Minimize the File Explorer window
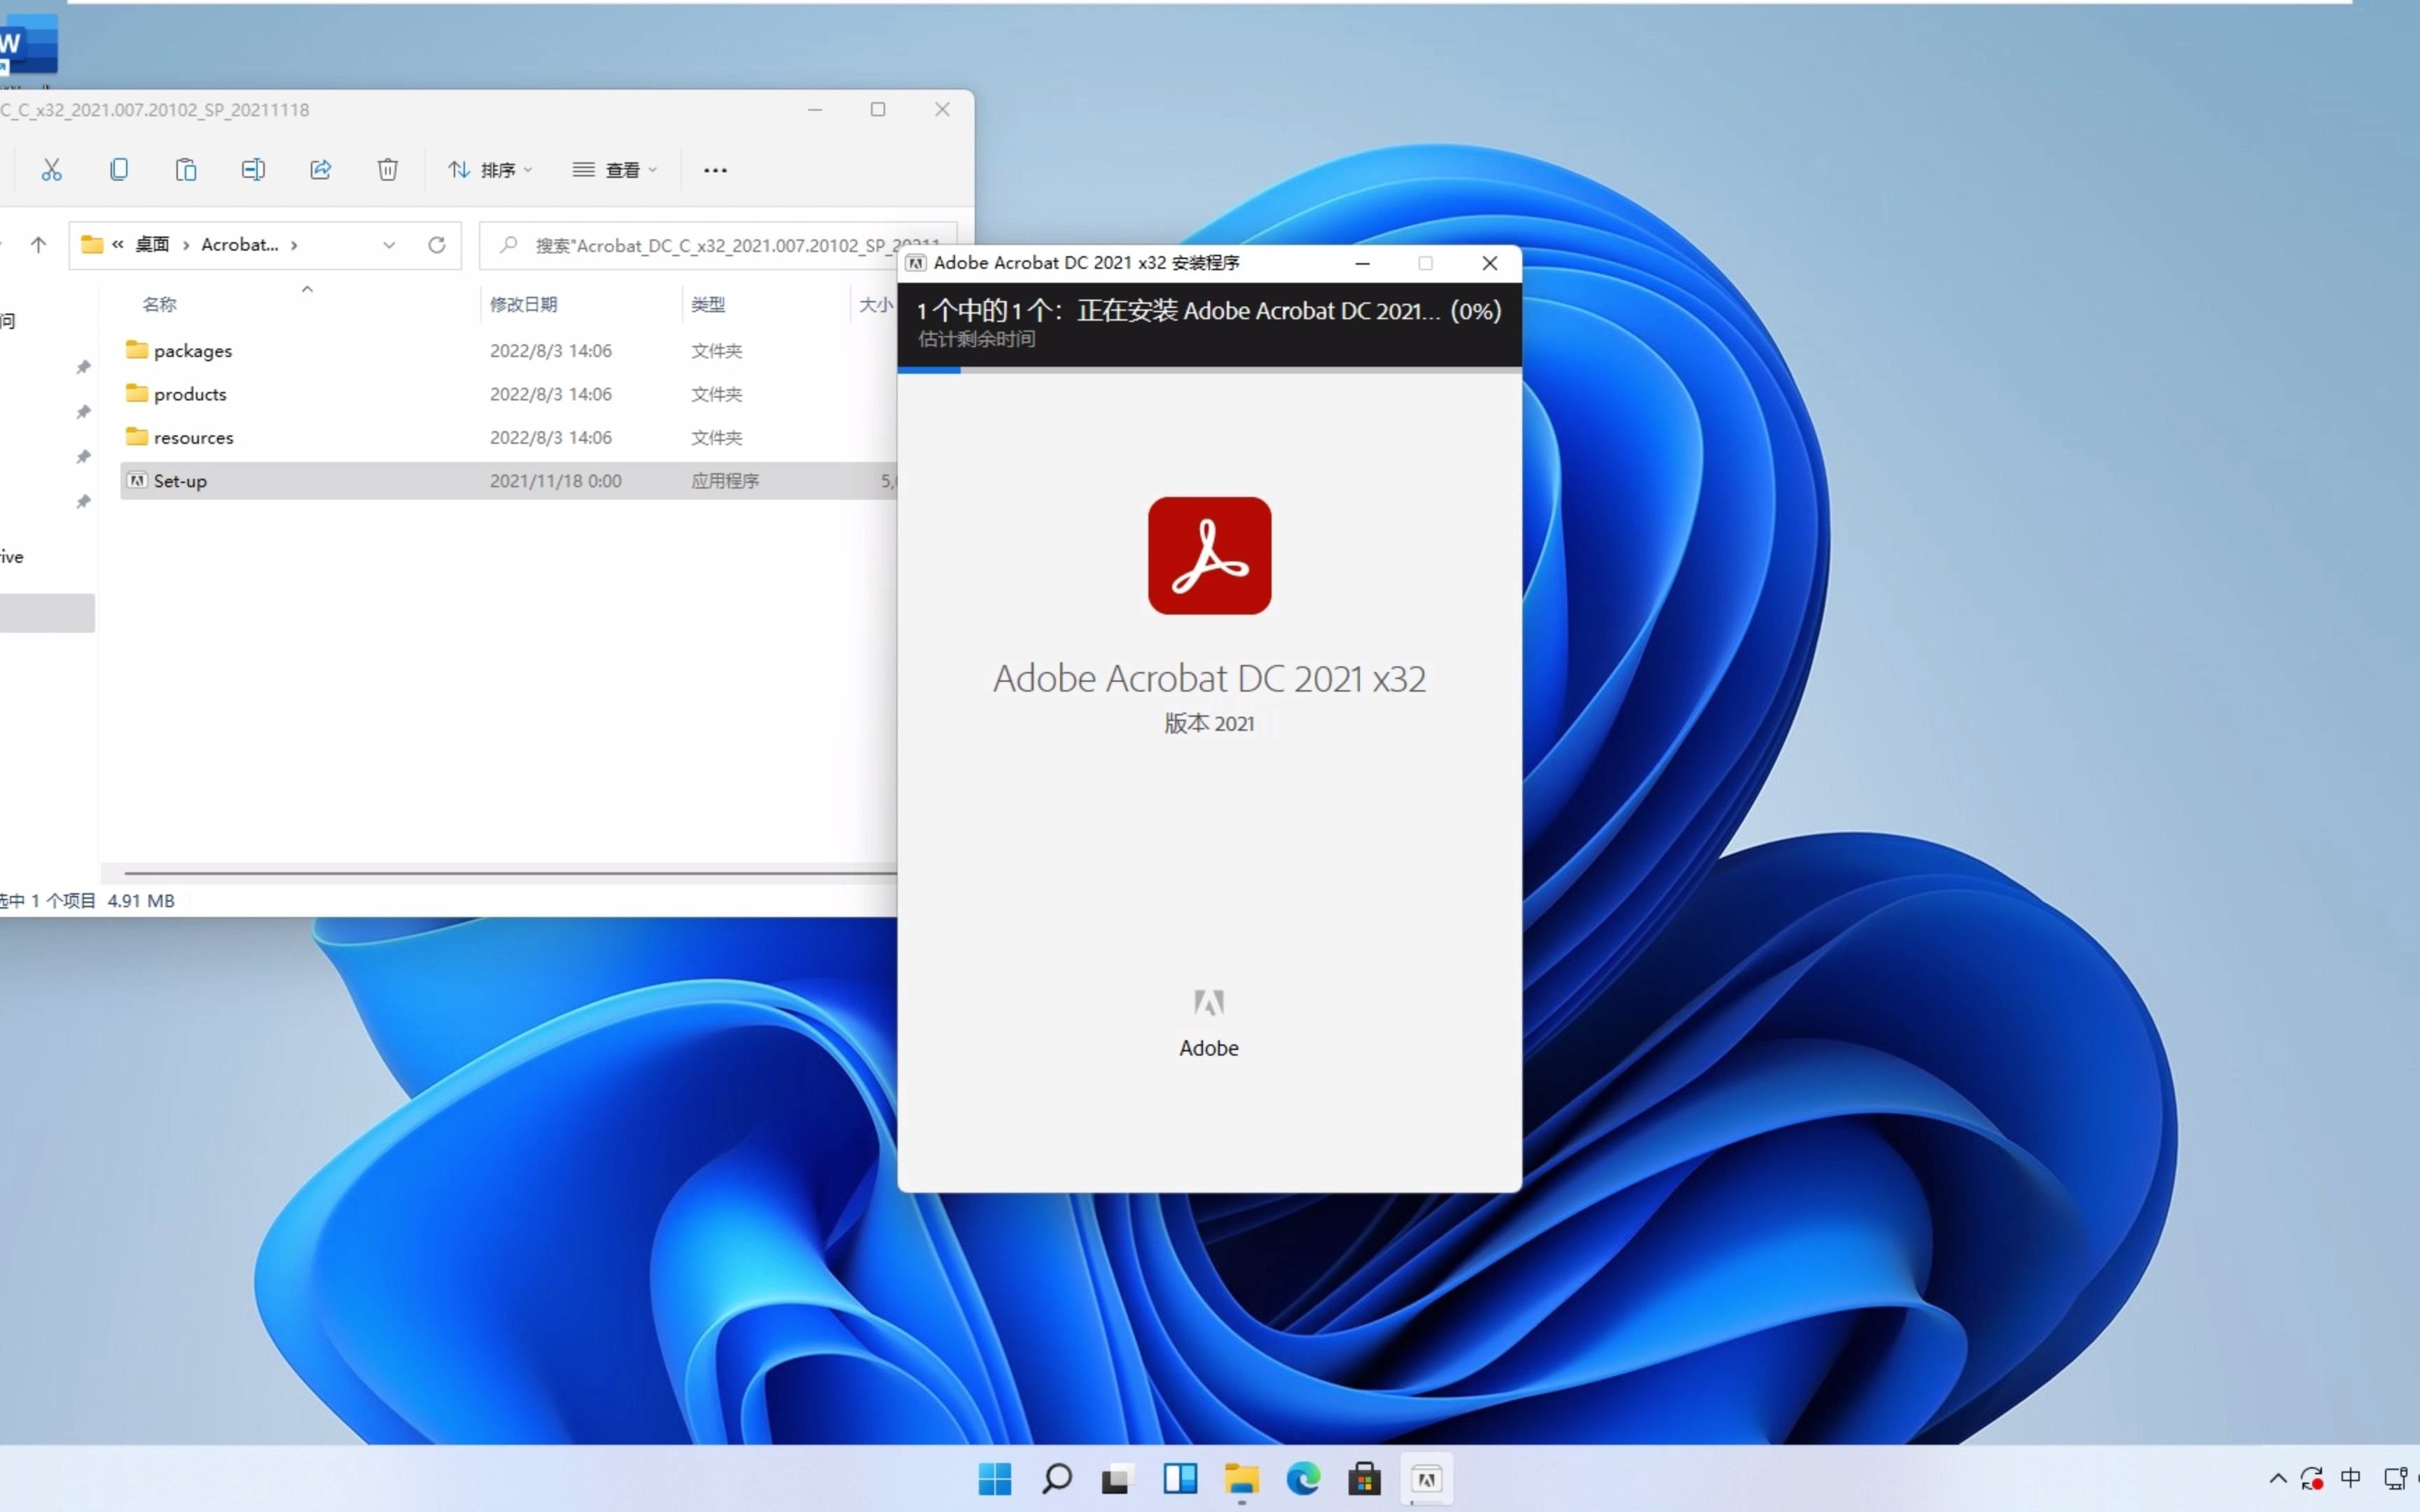 pyautogui.click(x=815, y=109)
